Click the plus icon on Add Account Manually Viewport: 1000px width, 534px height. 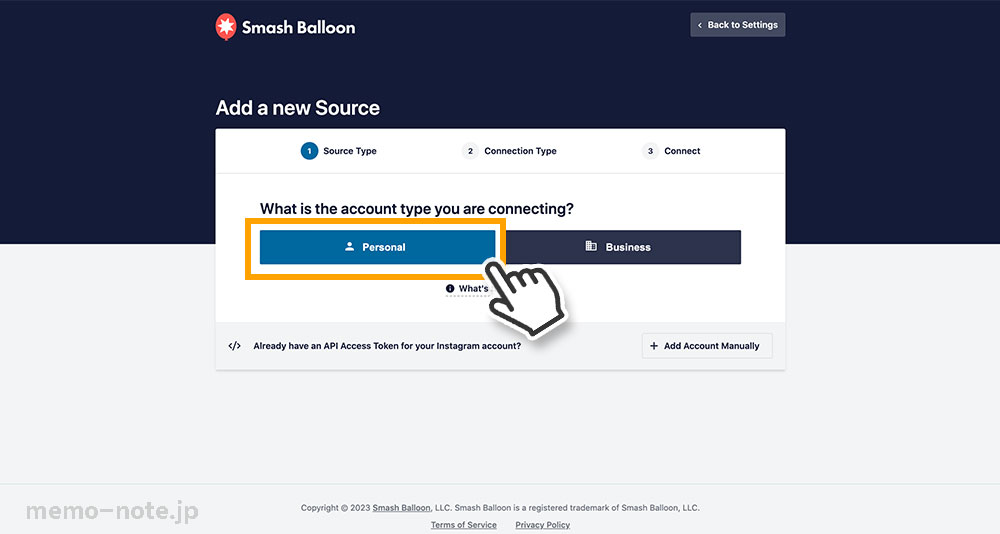coord(654,346)
